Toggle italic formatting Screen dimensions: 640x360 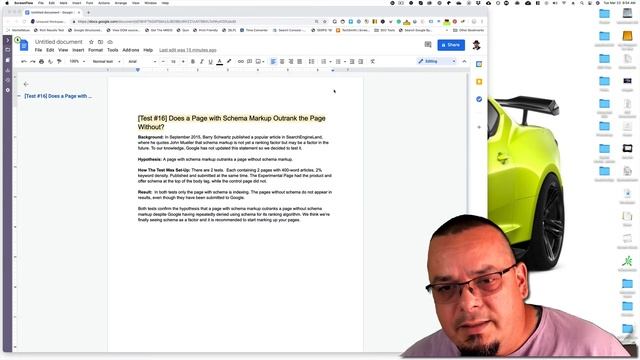[x=202, y=61]
